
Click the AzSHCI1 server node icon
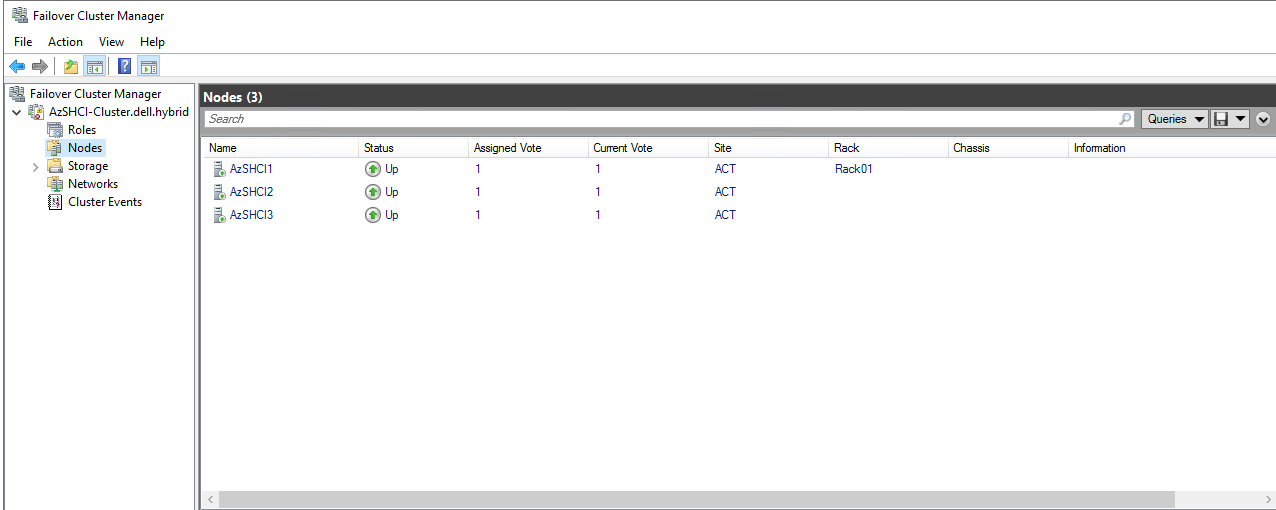click(219, 169)
